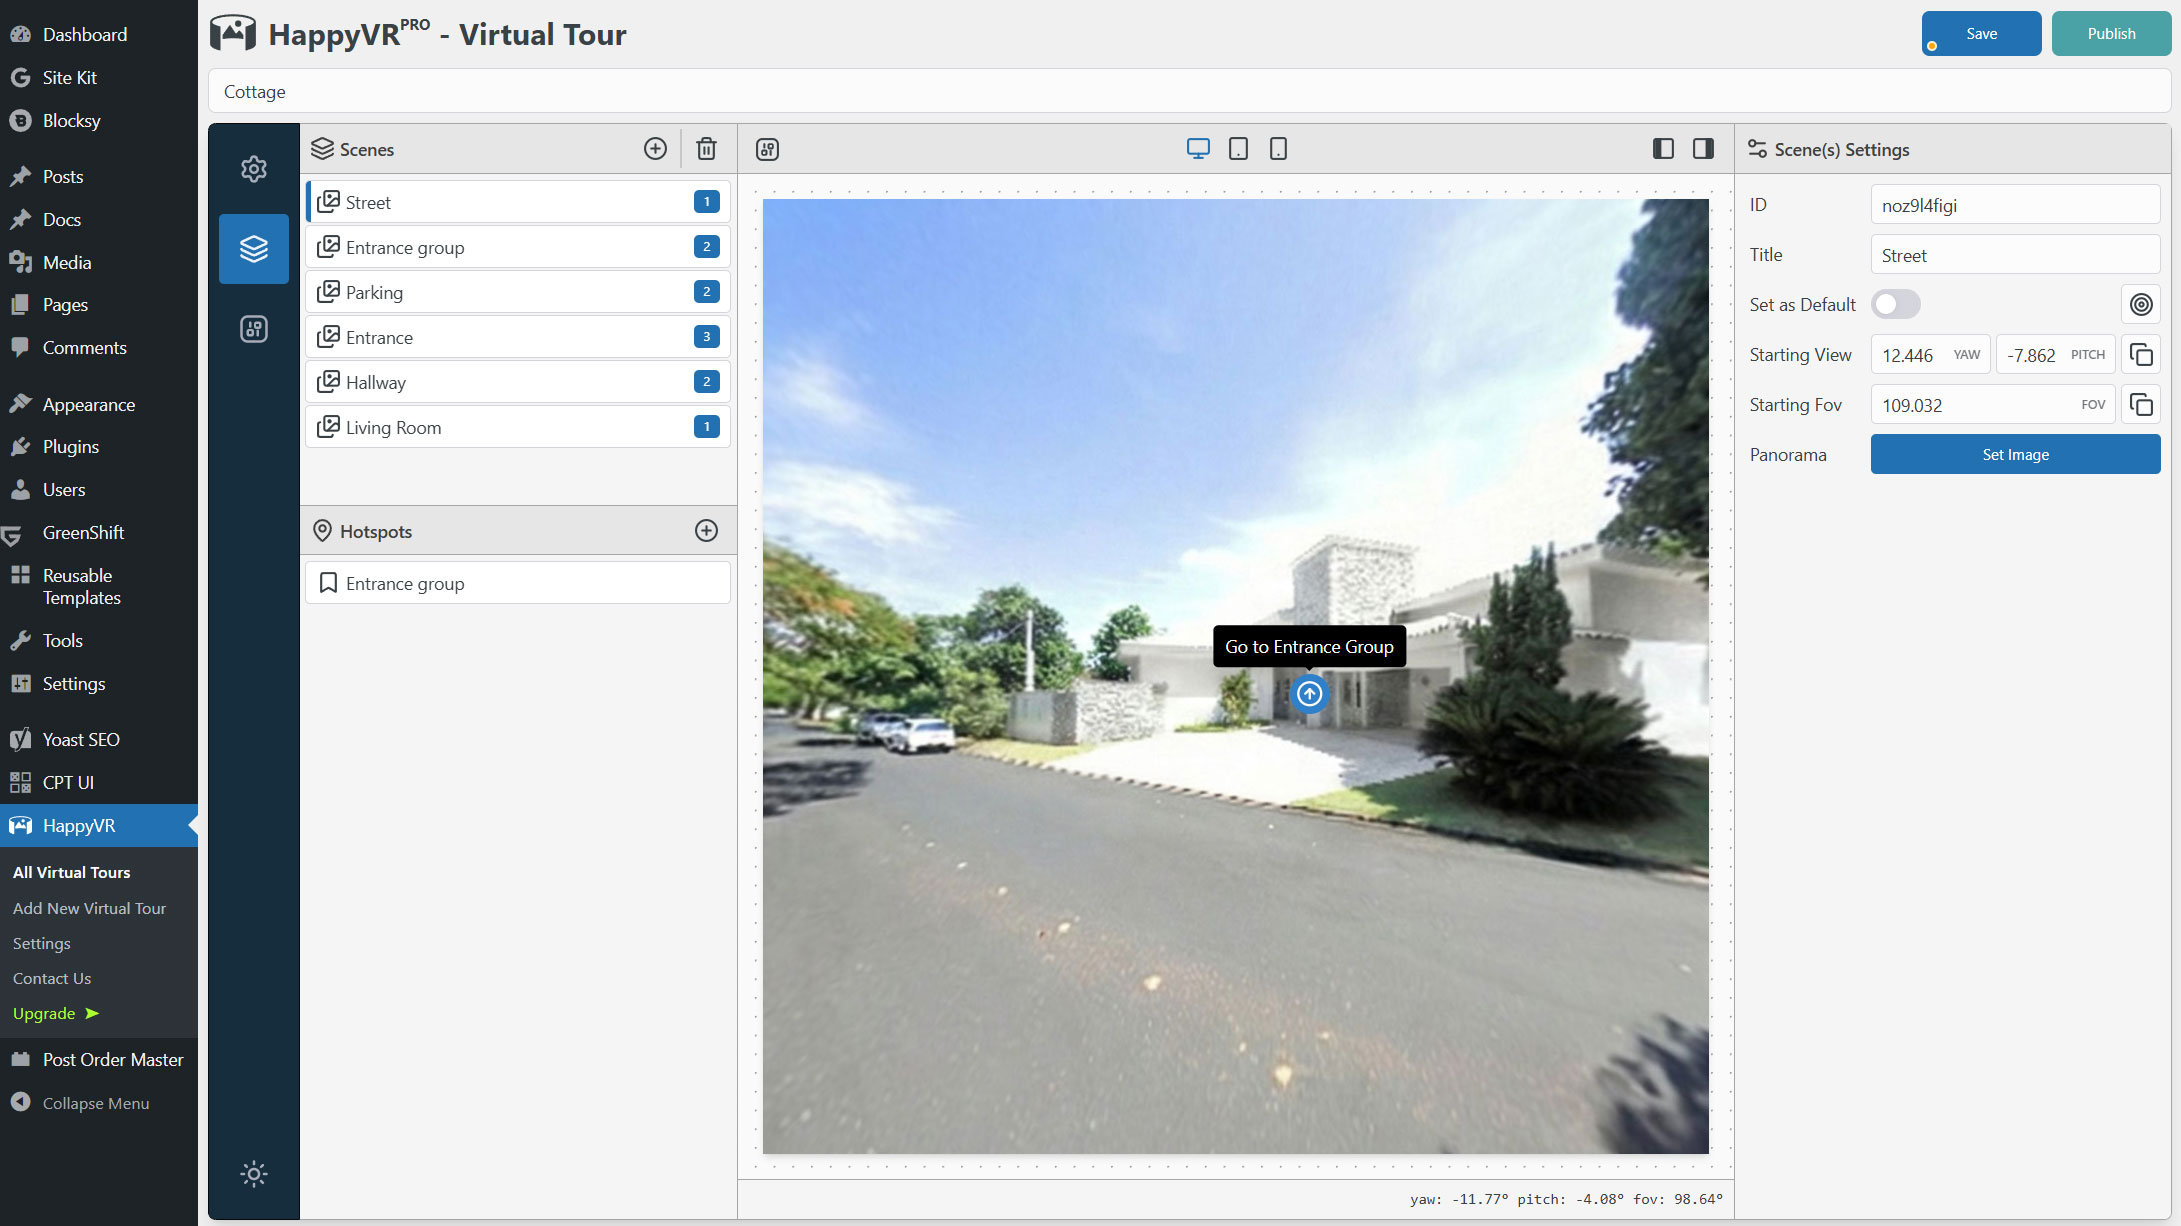
Task: Open the Plugins admin menu
Action: point(70,447)
